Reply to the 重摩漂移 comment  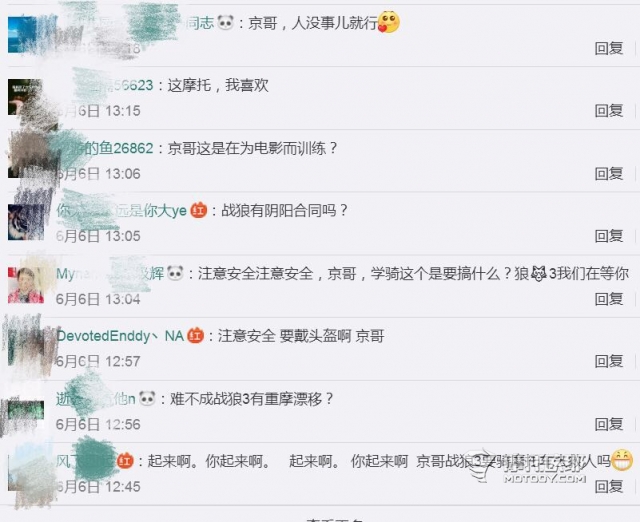[609, 424]
